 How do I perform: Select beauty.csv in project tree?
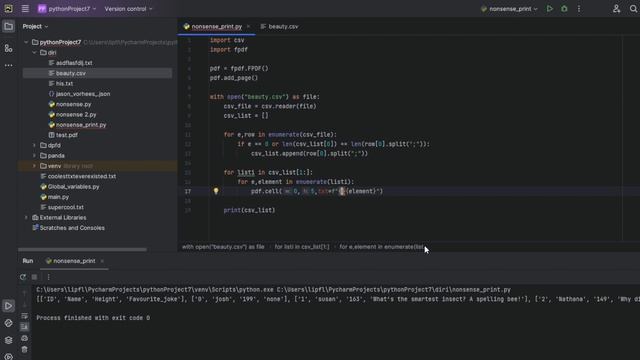(x=97, y=73)
